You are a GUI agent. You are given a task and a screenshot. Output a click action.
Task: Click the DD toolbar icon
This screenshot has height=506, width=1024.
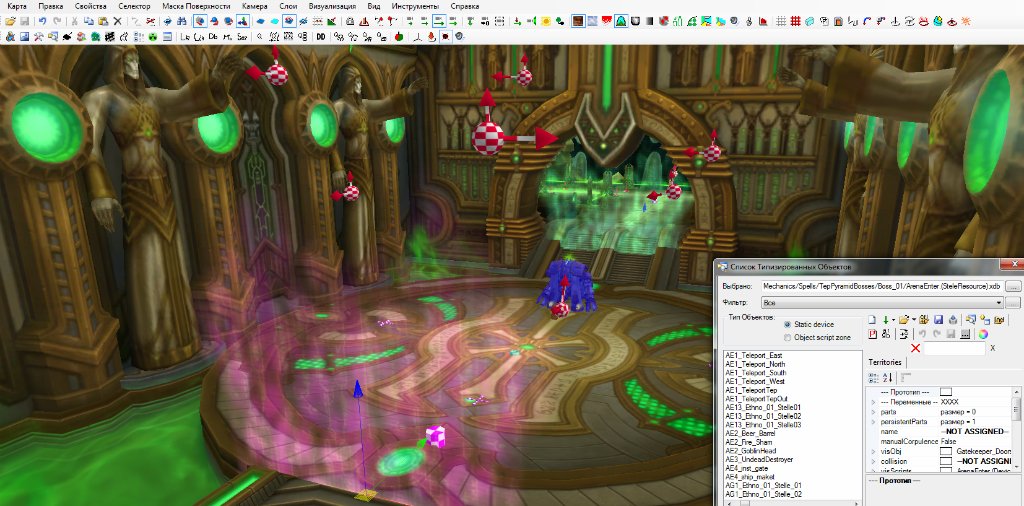point(321,37)
